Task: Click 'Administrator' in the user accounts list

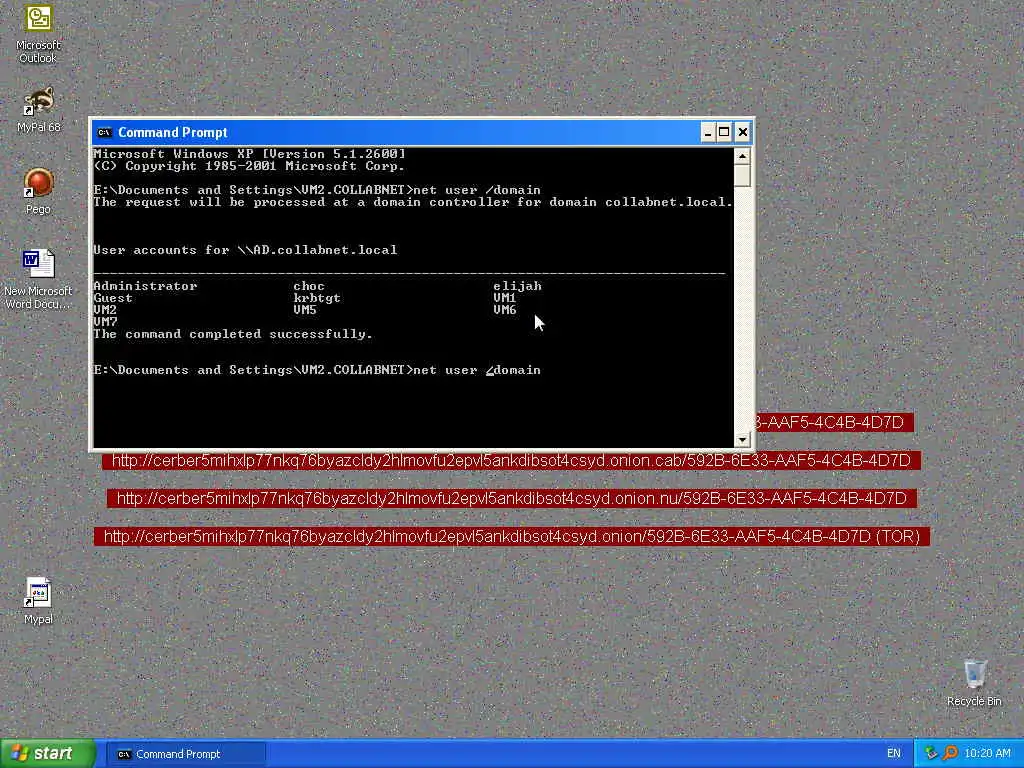Action: pyautogui.click(x=145, y=286)
